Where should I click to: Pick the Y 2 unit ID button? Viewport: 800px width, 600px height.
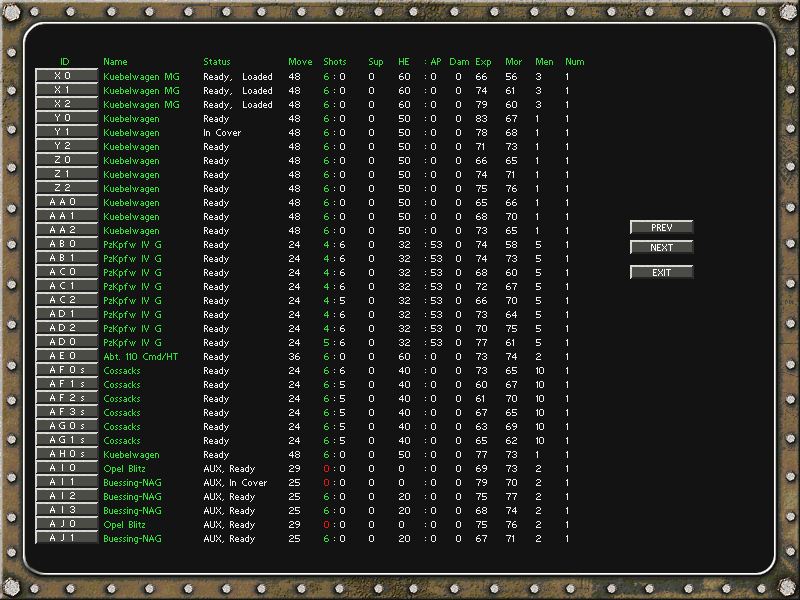point(66,146)
